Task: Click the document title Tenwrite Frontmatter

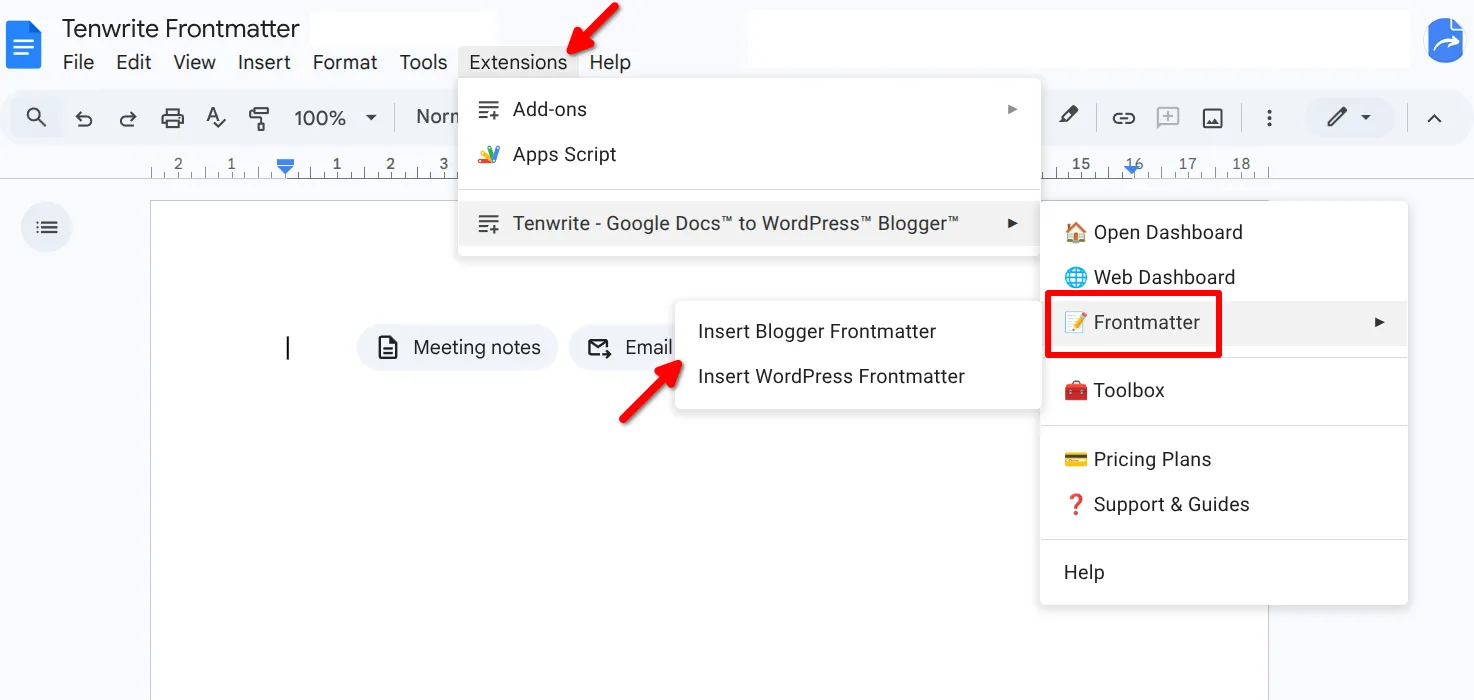Action: 180,28
